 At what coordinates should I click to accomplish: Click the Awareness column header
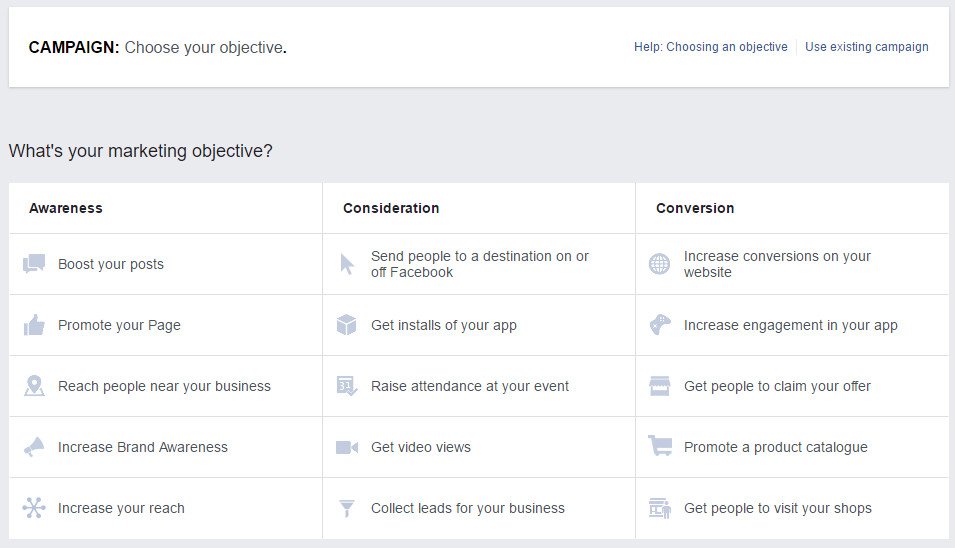(66, 208)
